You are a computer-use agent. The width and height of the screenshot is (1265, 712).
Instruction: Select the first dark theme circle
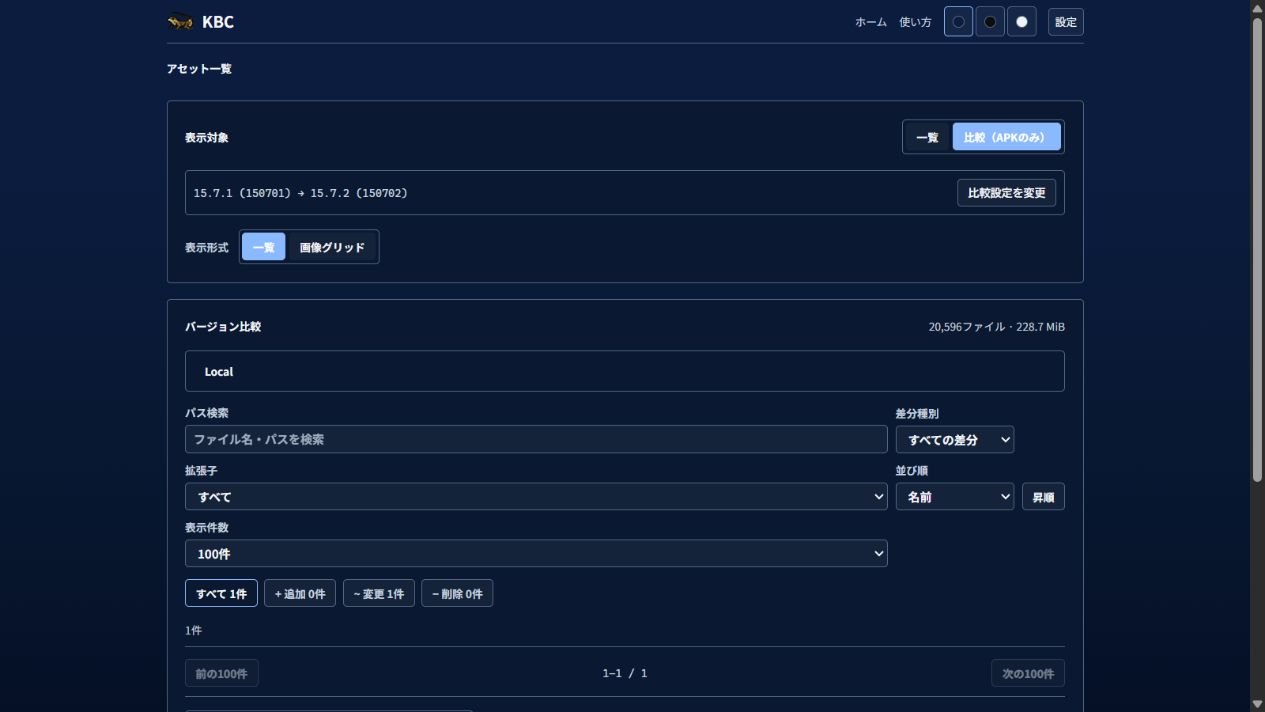tap(958, 22)
